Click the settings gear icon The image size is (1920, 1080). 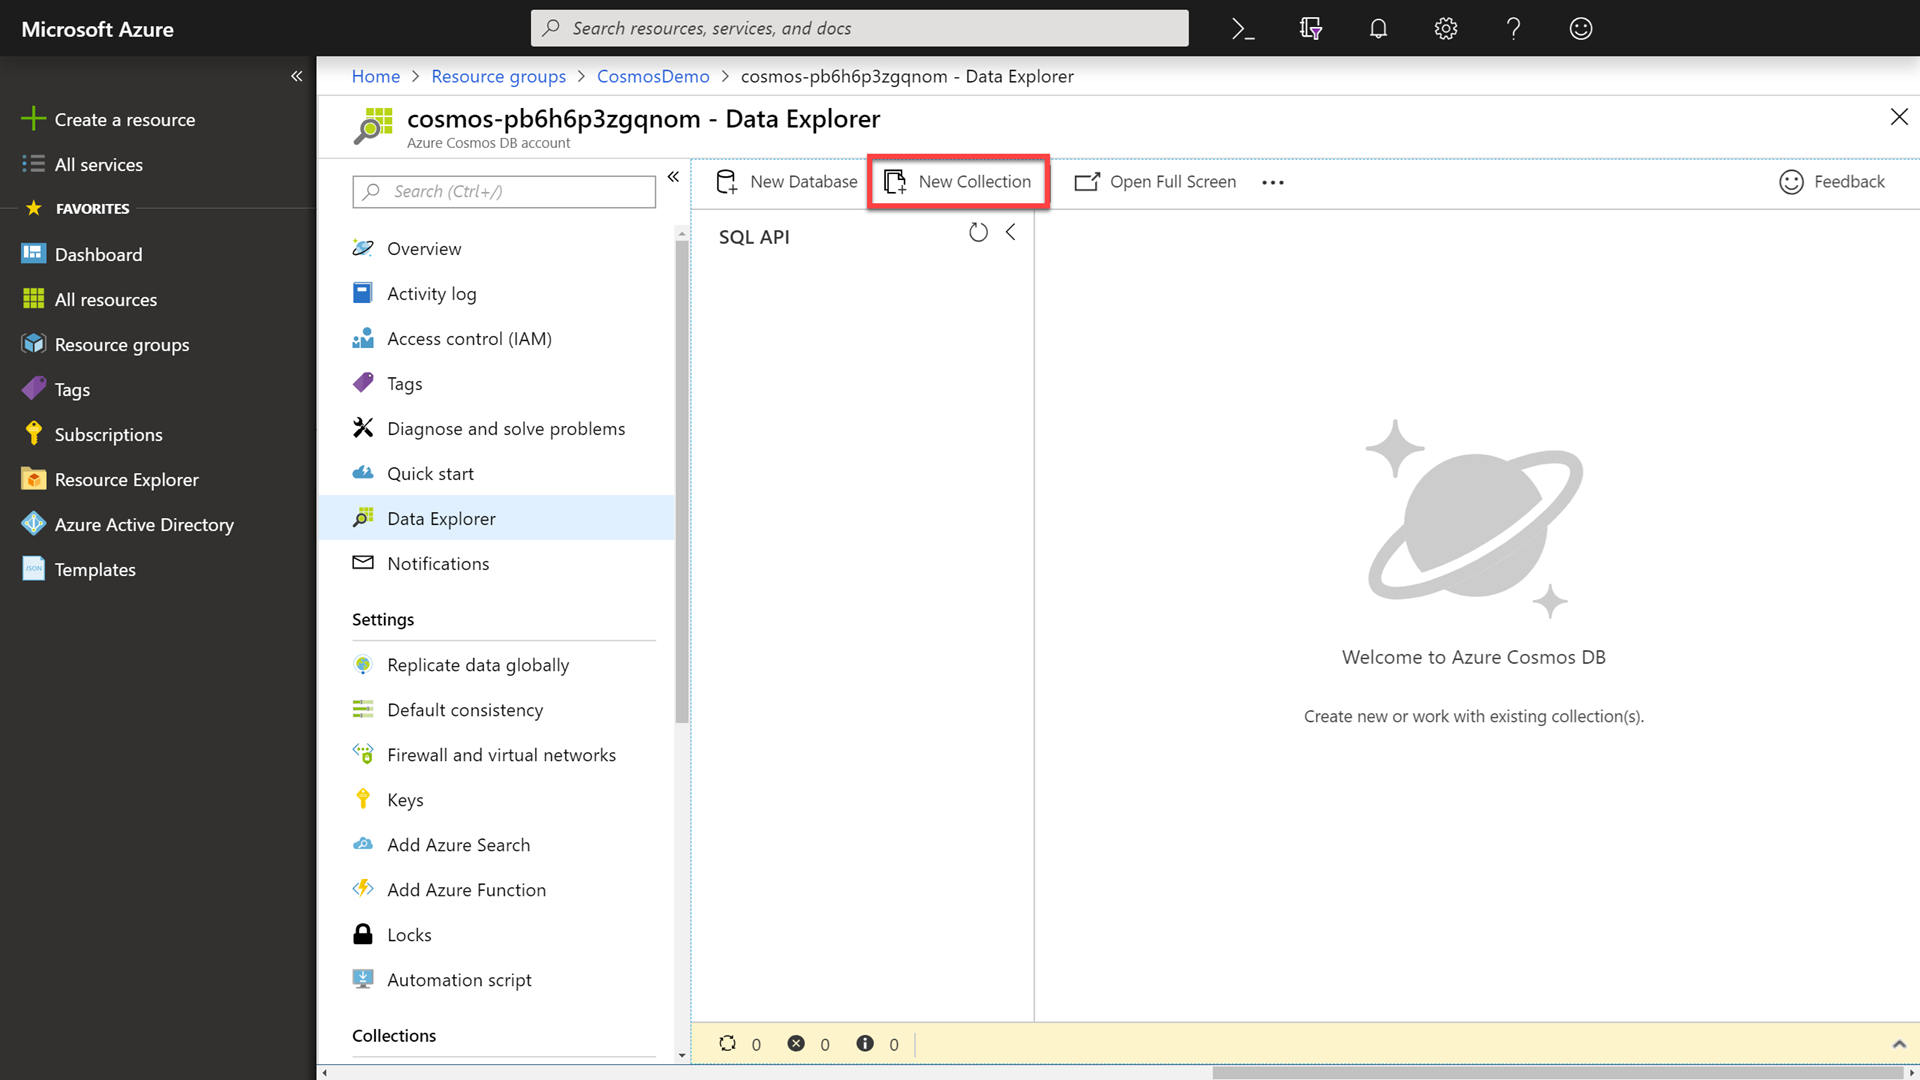click(1447, 28)
